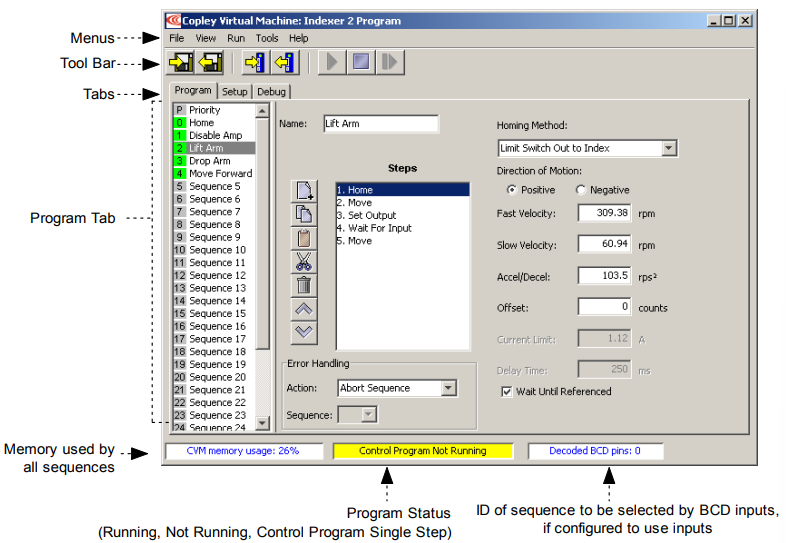This screenshot has height=543, width=786.
Task: Click Control Program Not Running status
Action: pos(423,451)
